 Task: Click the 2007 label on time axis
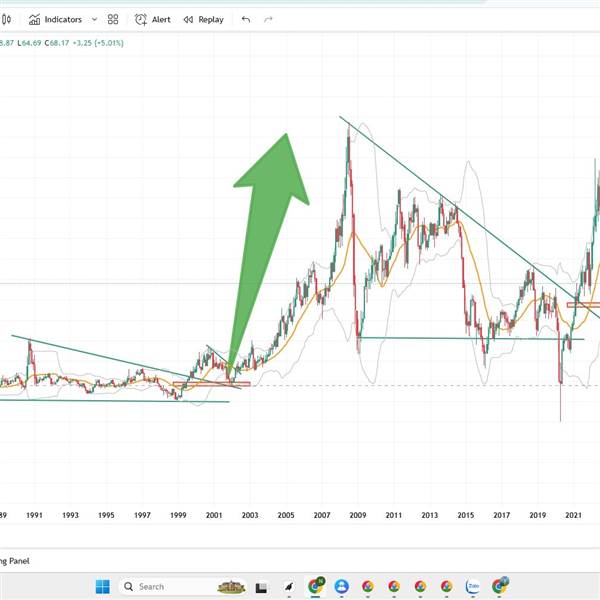tap(322, 515)
